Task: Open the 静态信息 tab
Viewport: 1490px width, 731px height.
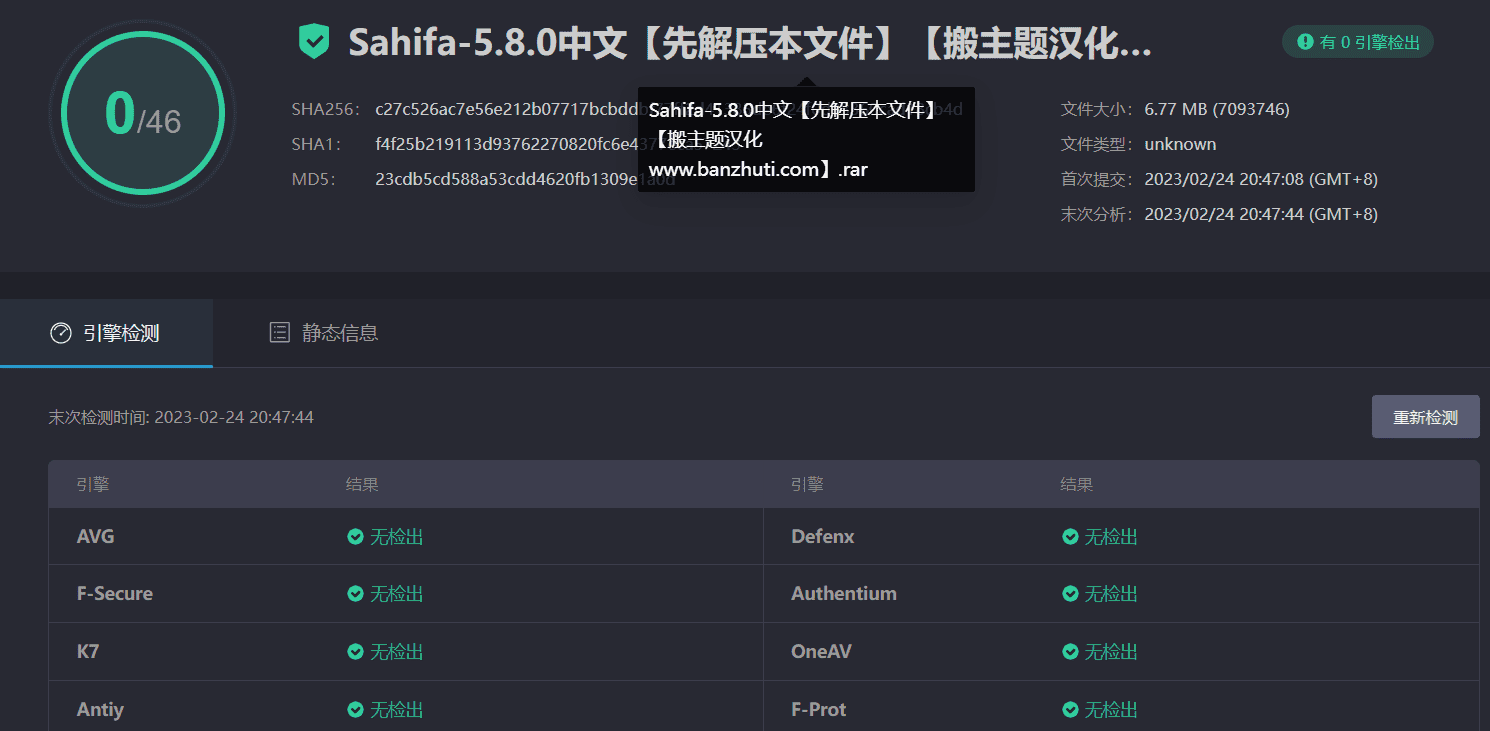Action: click(x=324, y=333)
